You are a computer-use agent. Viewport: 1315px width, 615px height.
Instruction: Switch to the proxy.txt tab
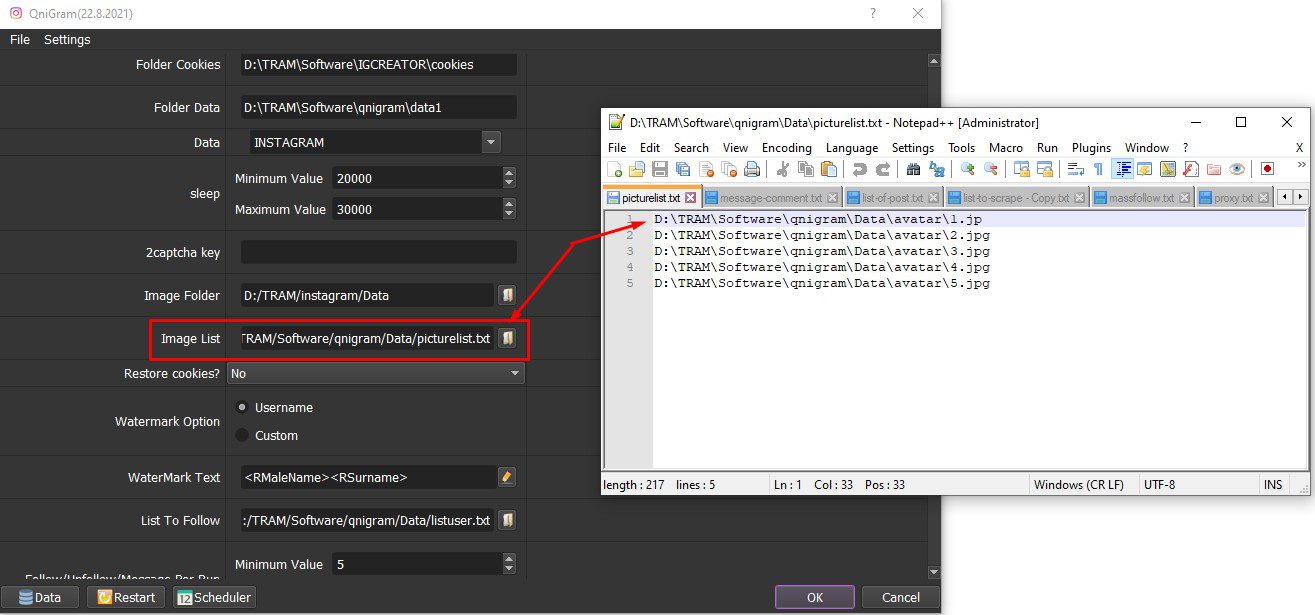click(x=1233, y=198)
